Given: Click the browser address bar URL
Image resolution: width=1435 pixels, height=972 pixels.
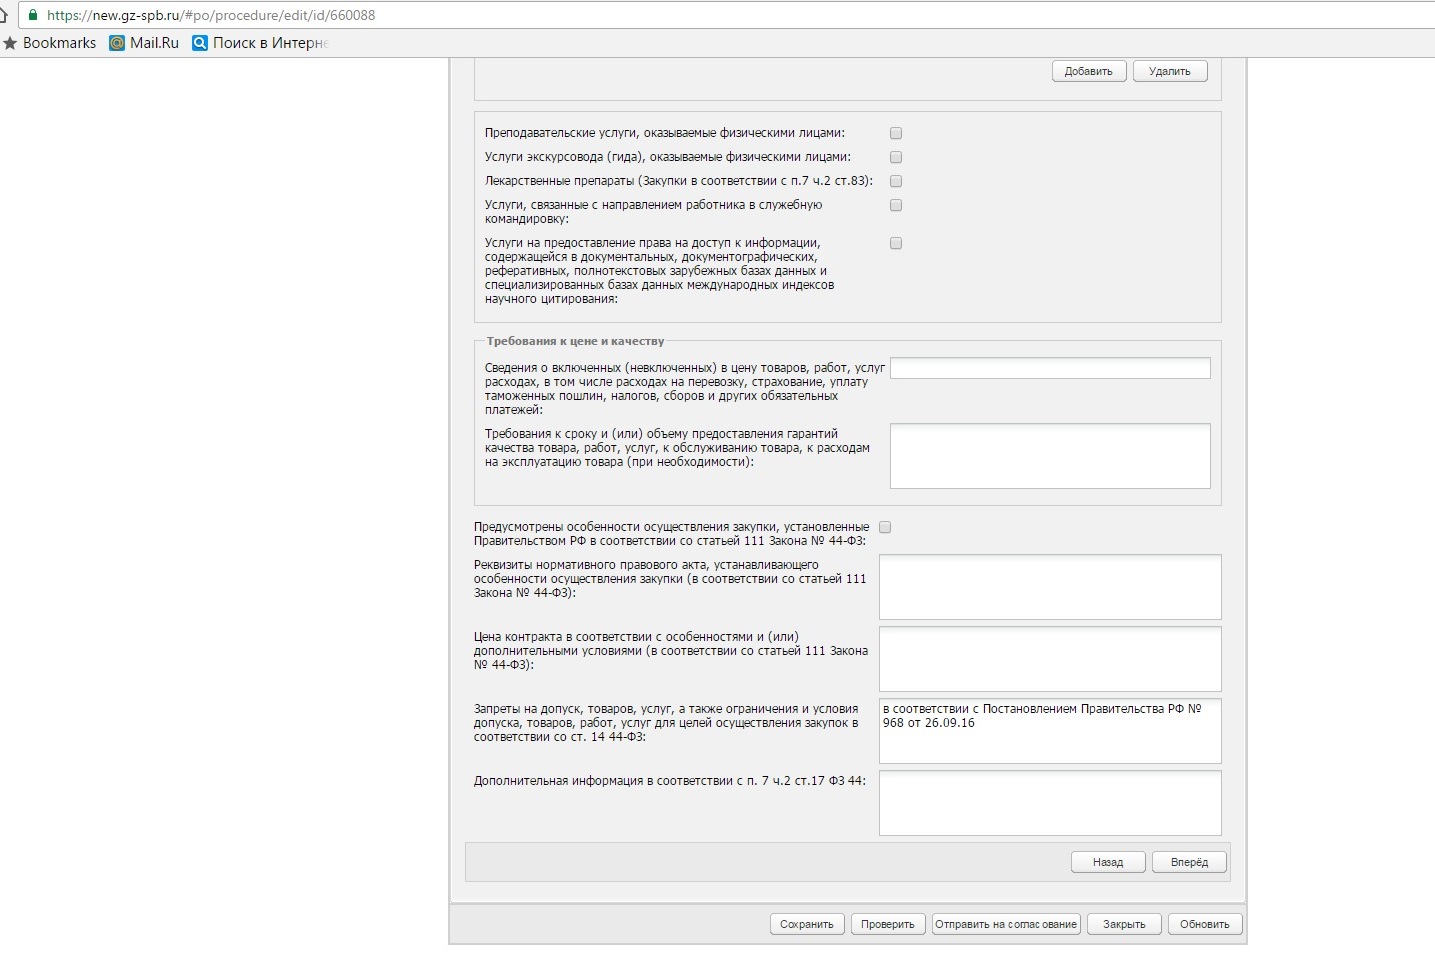Looking at the screenshot, I should pyautogui.click(x=211, y=15).
